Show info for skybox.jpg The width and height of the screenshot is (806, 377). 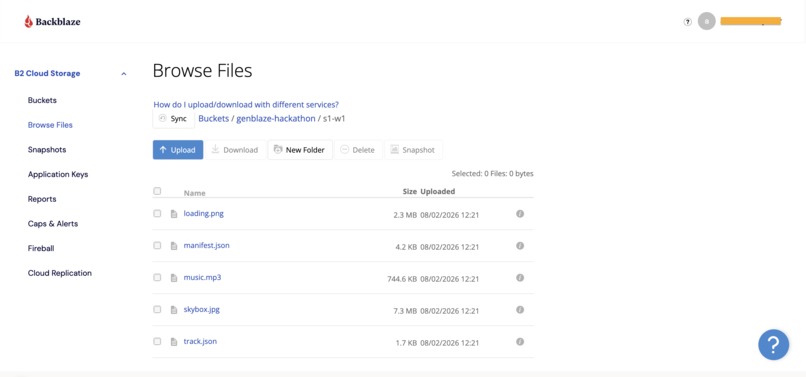(520, 310)
